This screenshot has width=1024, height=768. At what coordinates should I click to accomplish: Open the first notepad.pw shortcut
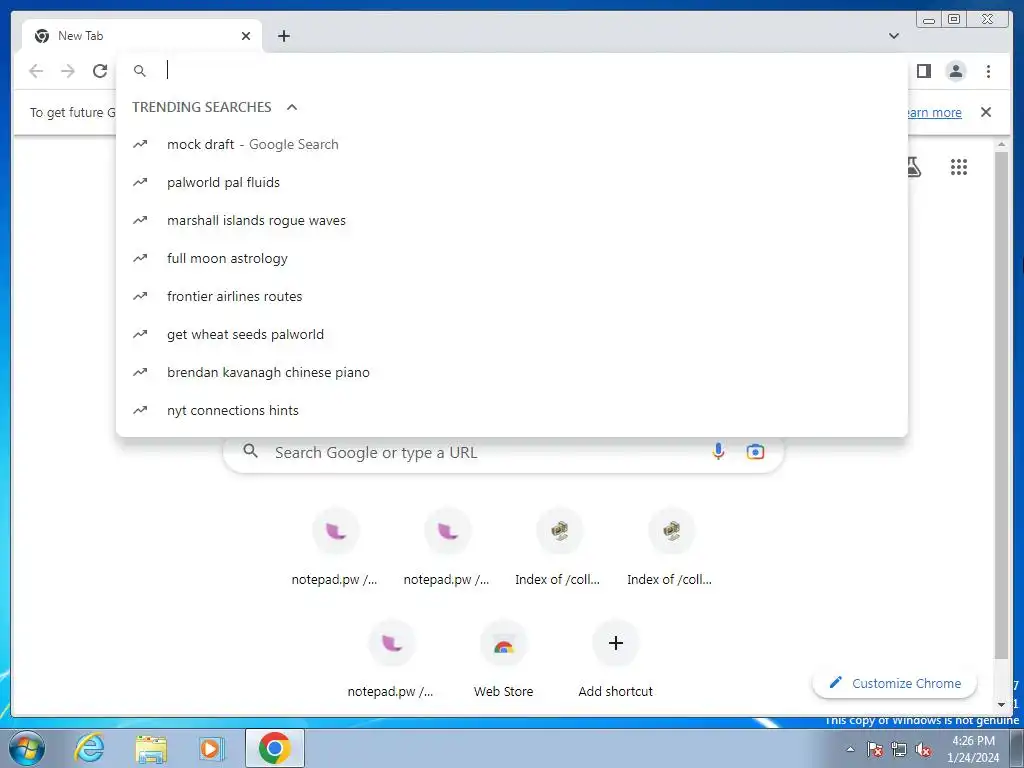335,549
